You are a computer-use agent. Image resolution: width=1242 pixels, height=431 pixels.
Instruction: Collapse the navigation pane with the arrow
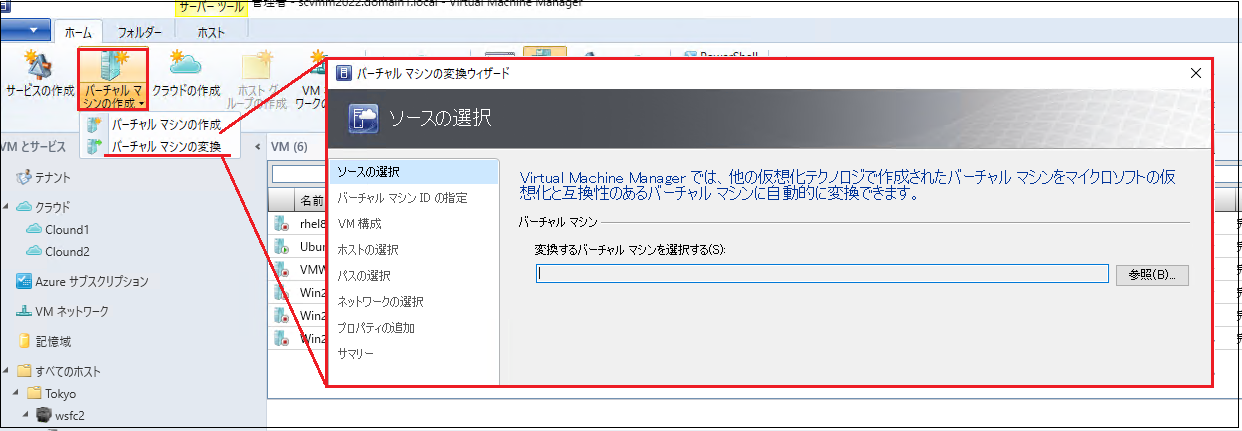click(x=258, y=146)
